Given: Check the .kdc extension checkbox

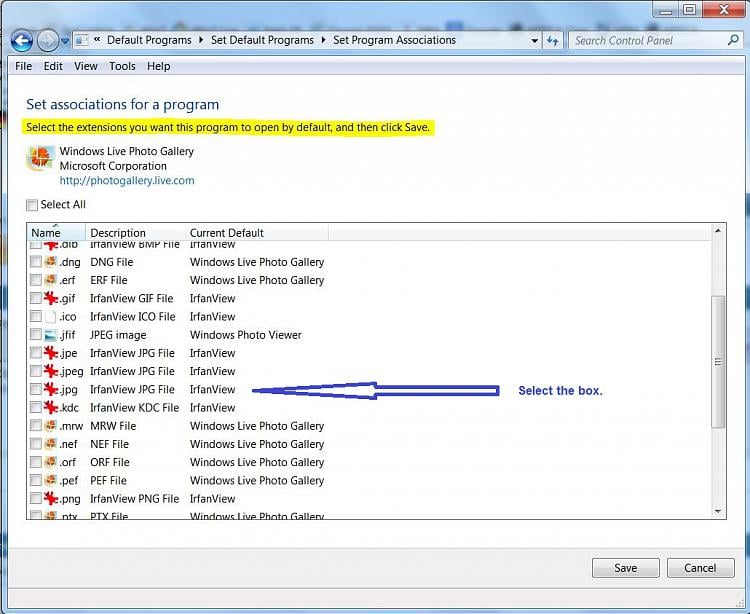Looking at the screenshot, I should point(36,407).
